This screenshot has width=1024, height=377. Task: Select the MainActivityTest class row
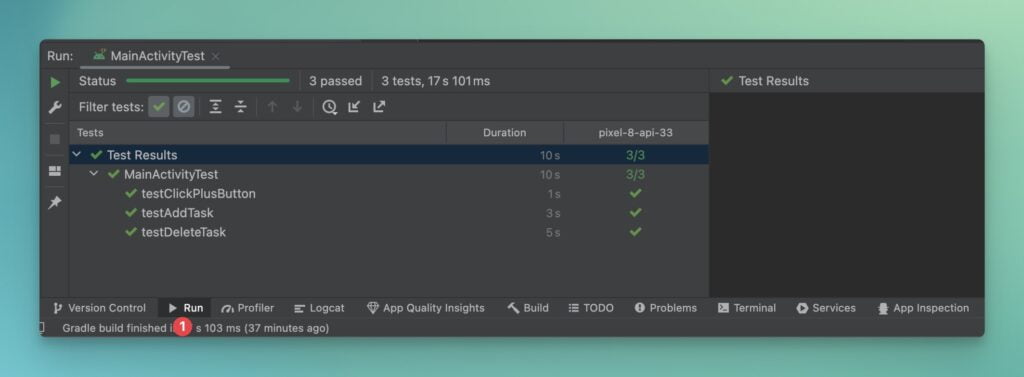(x=389, y=174)
